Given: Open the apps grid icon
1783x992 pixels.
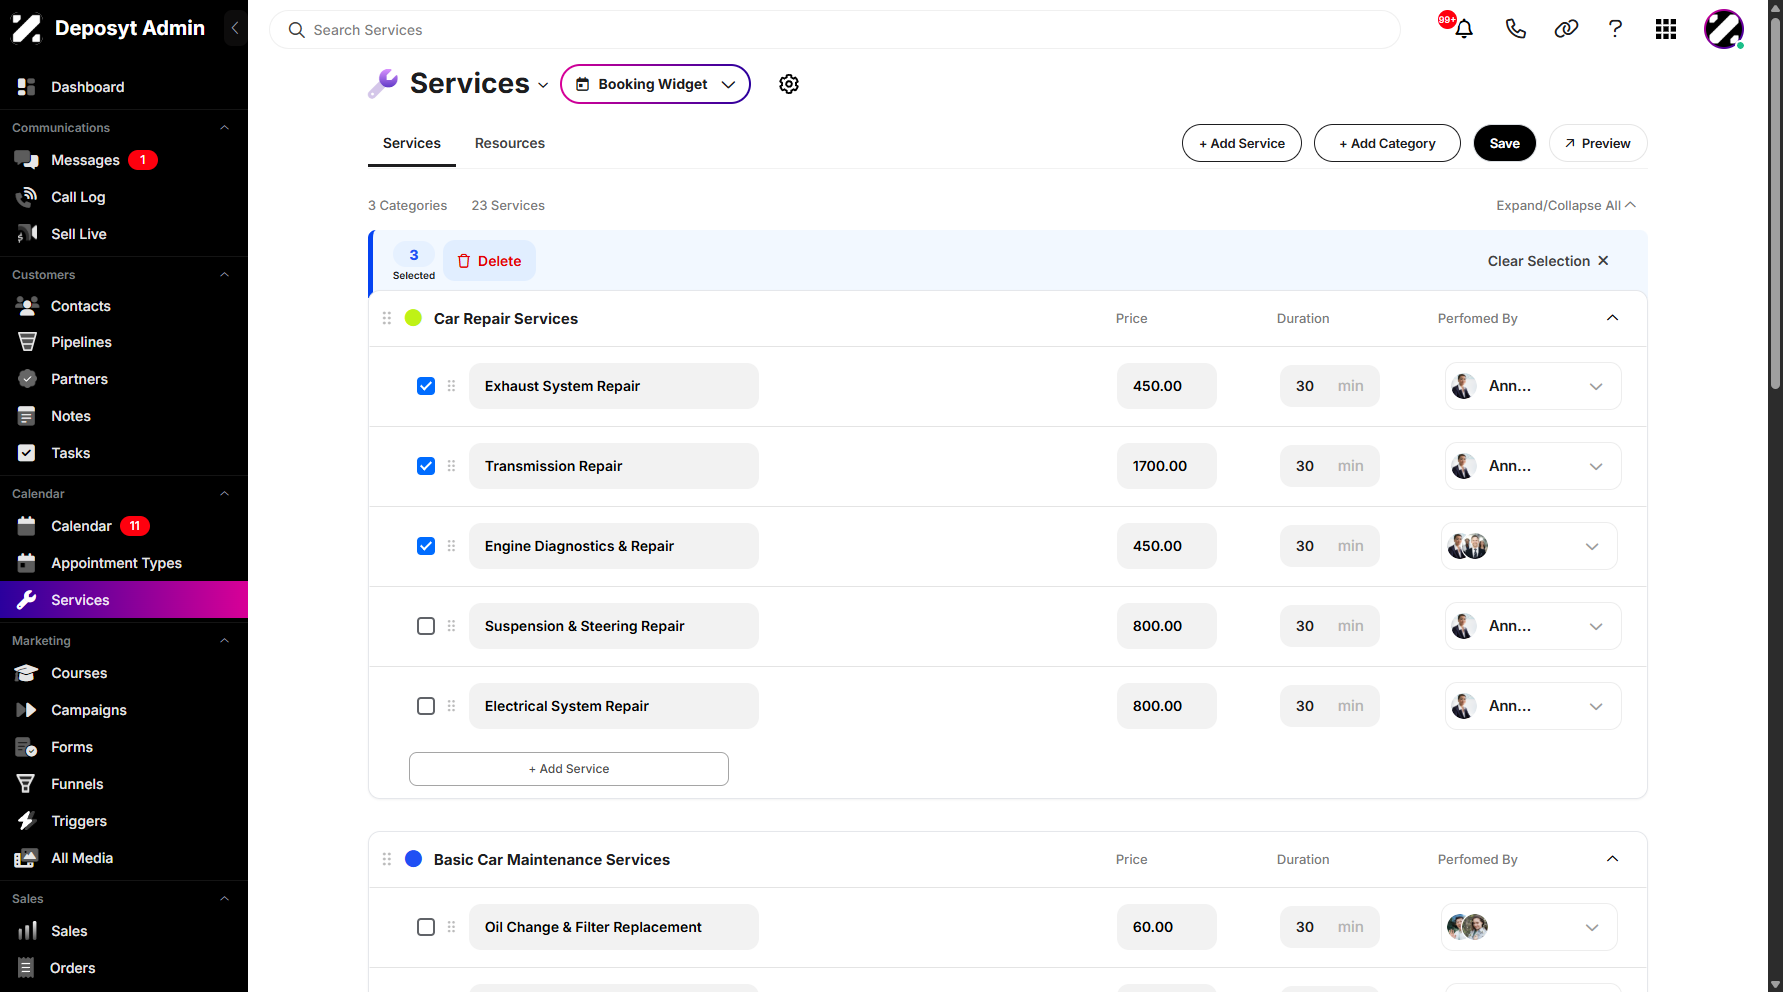Looking at the screenshot, I should (1666, 29).
